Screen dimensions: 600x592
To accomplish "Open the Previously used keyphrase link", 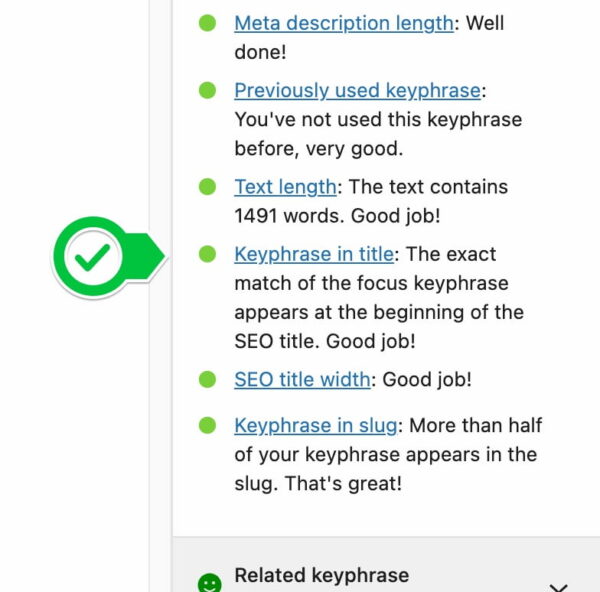I will [x=357, y=91].
